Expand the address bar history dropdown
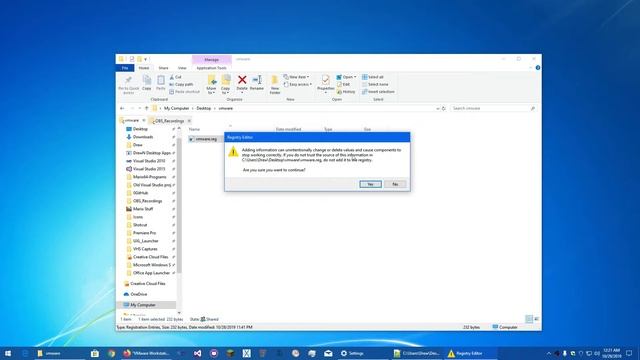The height and width of the screenshot is (360, 640). pos(438,109)
